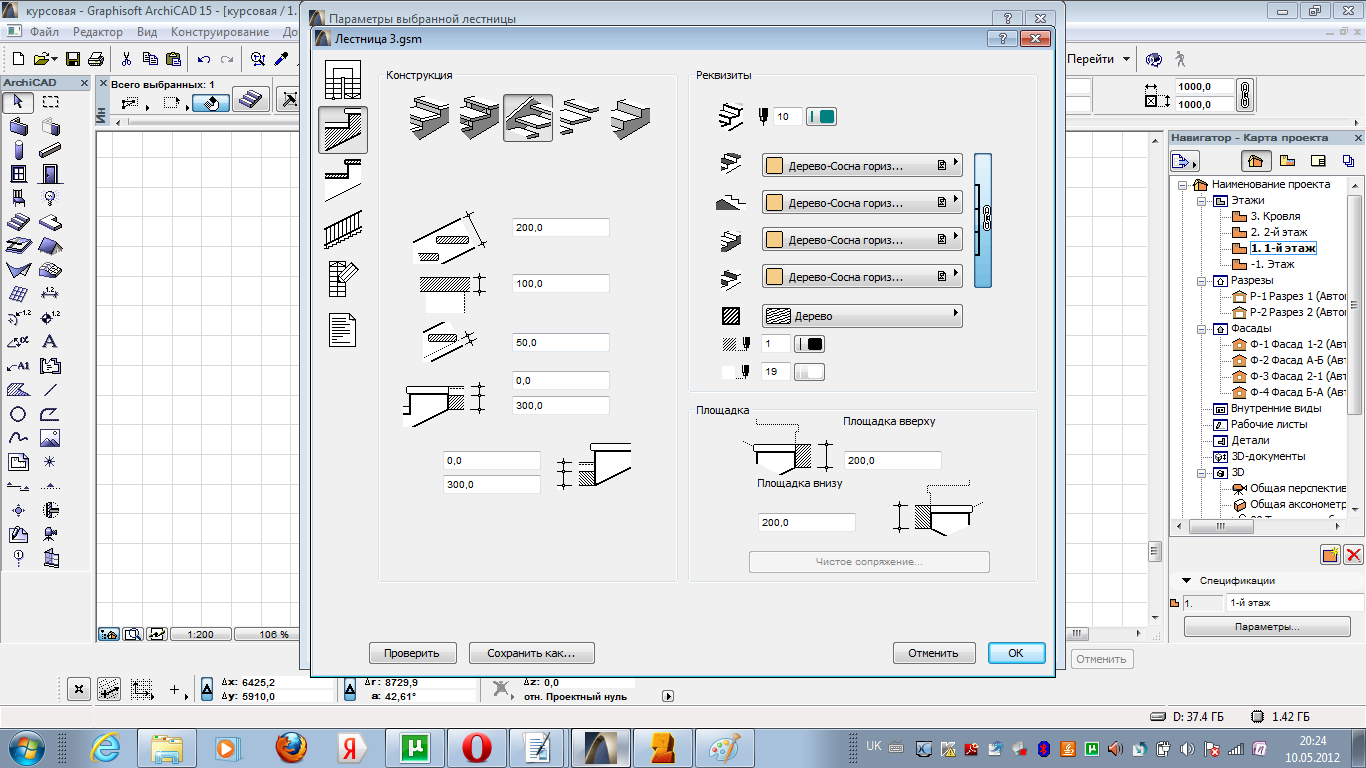Image resolution: width=1366 pixels, height=768 pixels.
Task: Switch Navigator to View Map tab
Action: tap(1287, 160)
